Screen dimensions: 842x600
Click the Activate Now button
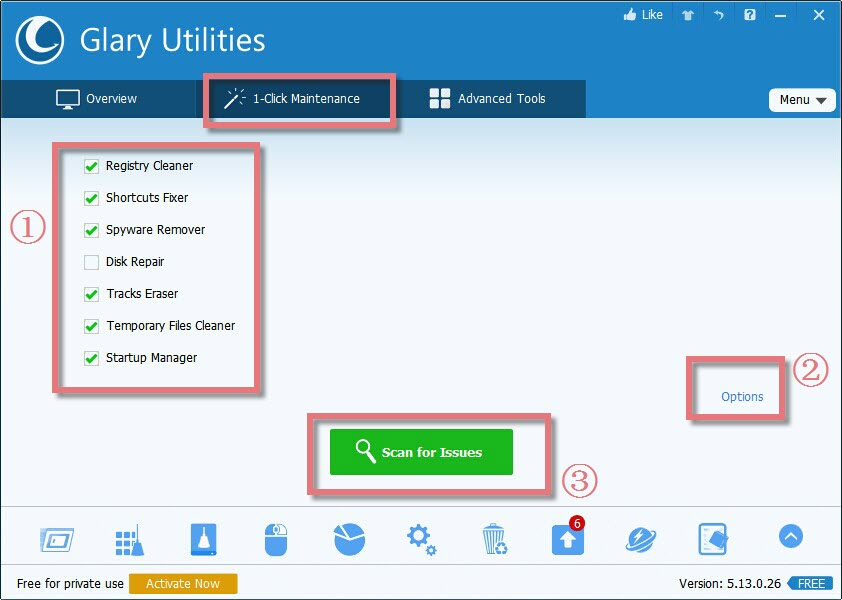pyautogui.click(x=183, y=583)
